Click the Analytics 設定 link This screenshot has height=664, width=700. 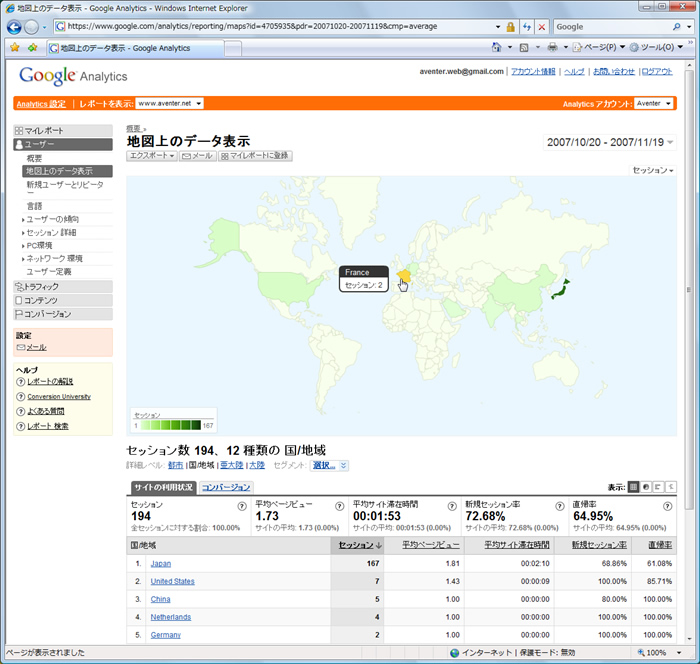(x=41, y=104)
